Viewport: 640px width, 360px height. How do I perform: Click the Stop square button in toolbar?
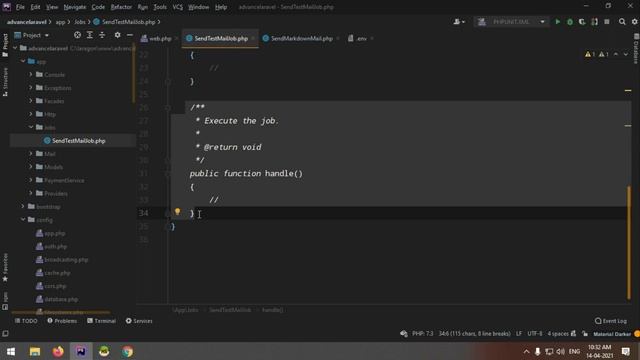pos(607,22)
